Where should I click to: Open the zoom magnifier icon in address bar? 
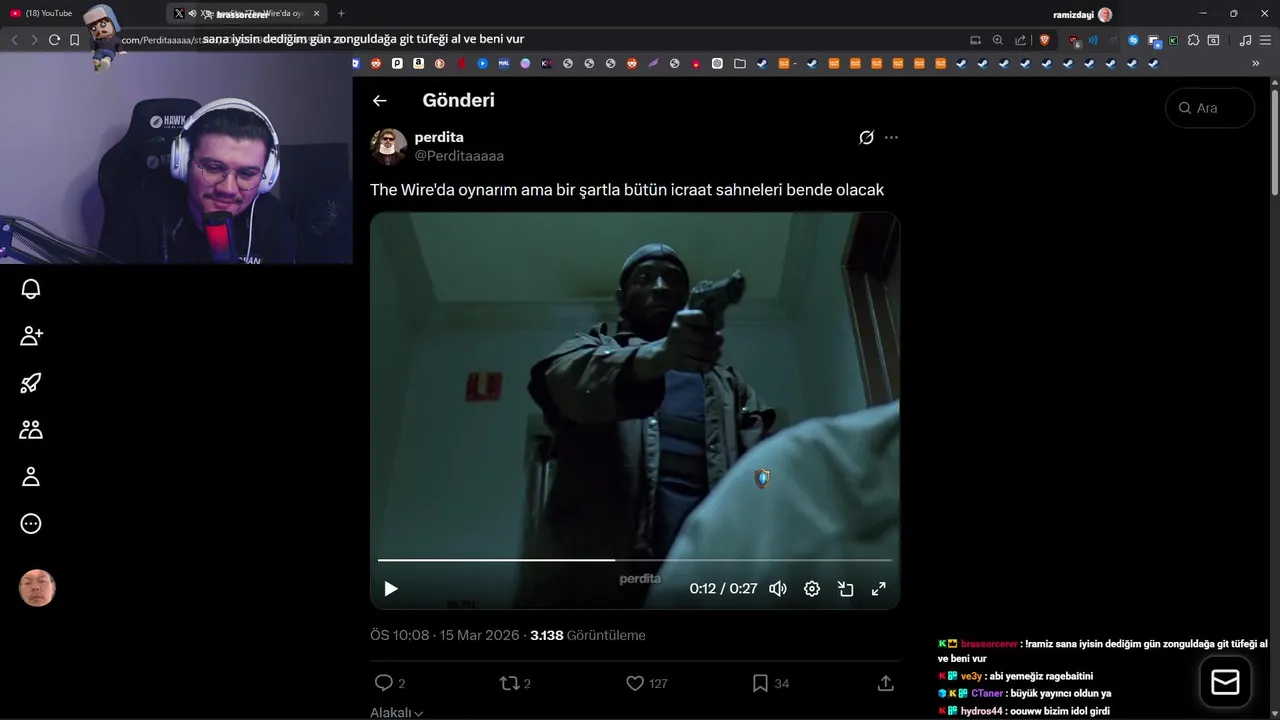997,40
